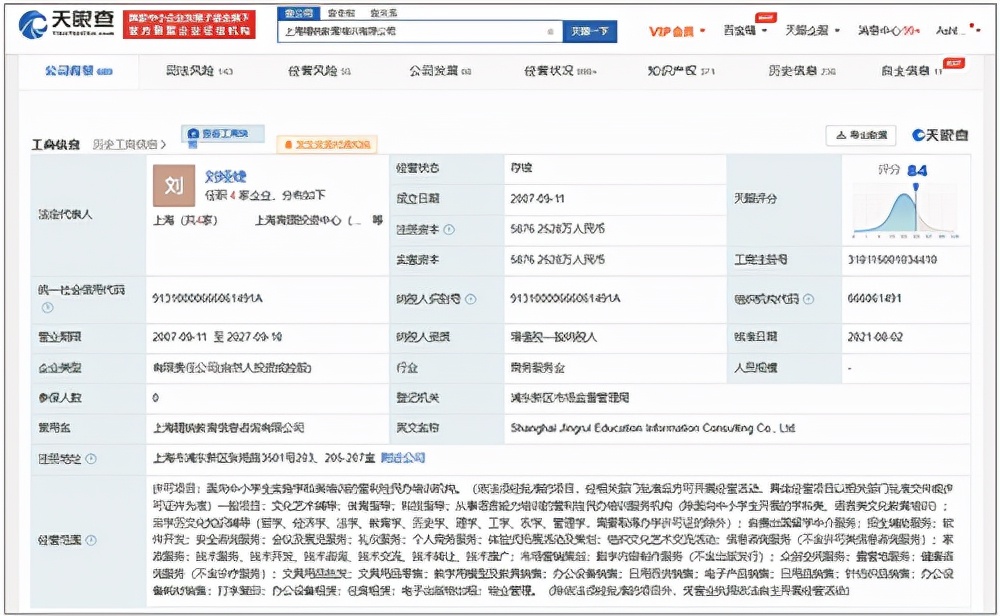This screenshot has width=1000, height=616.
Task: Click the 导出数据 export button
Action: pos(861,135)
